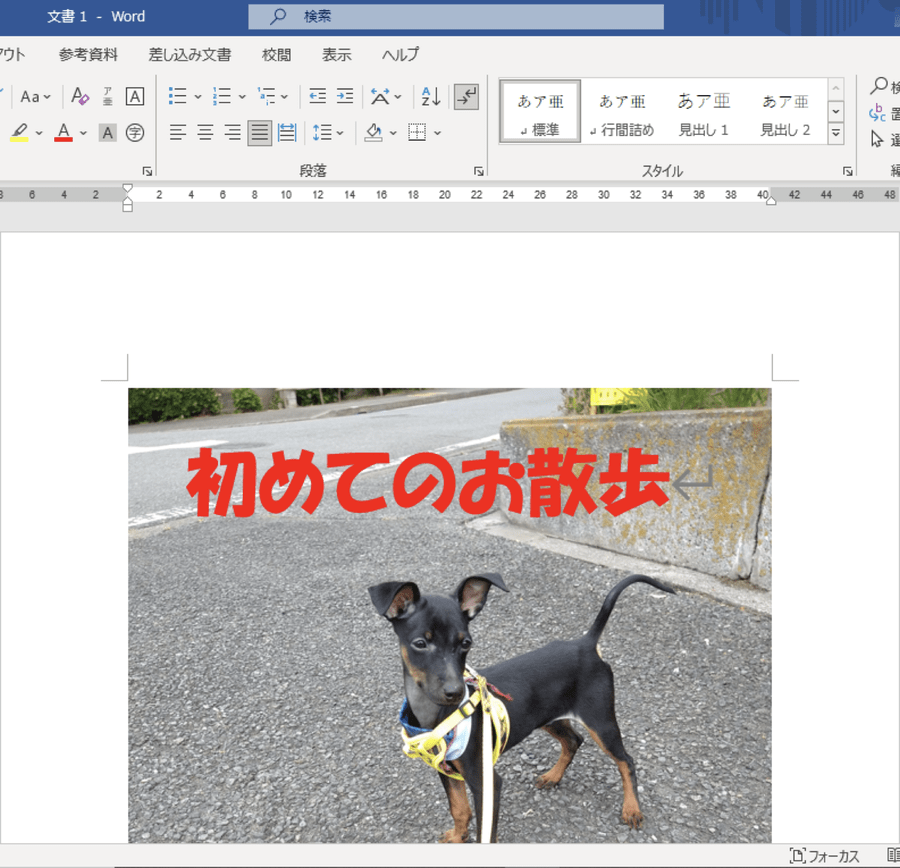
Task: Open enclosed characters tool
Action: coord(135,133)
